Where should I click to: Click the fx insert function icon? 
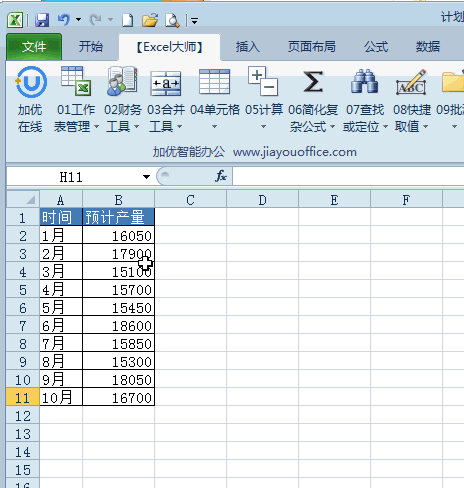pos(221,176)
